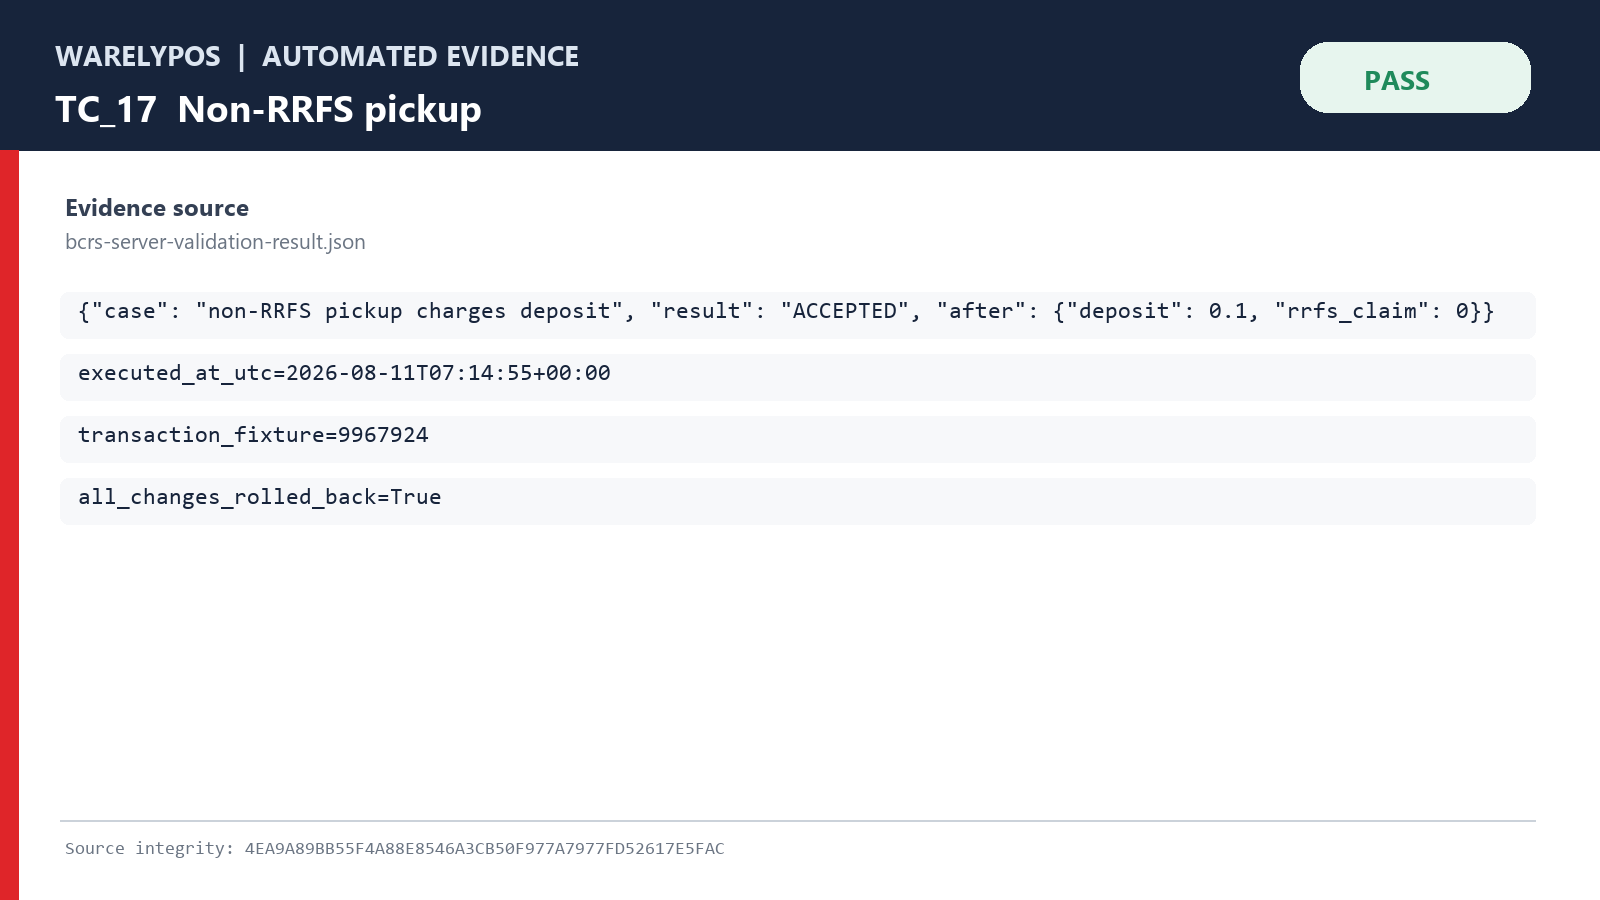Click the all_changes_rolled_back=True line

click(798, 501)
